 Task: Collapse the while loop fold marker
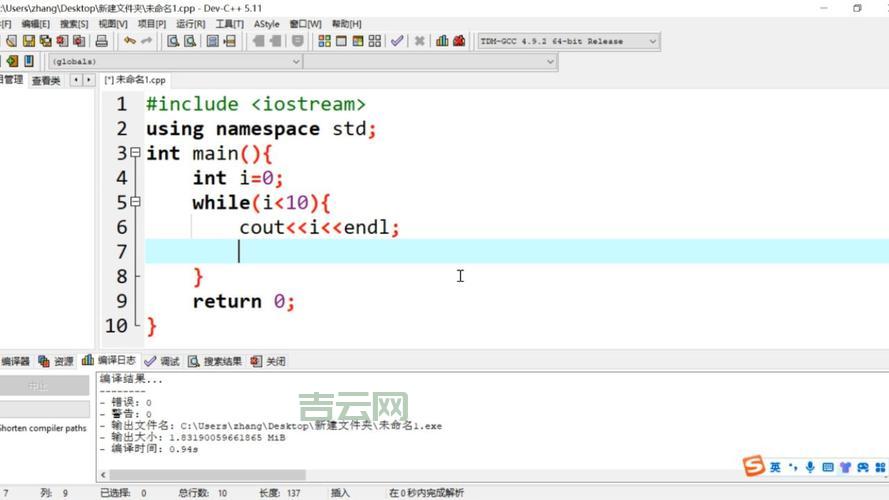(135, 202)
